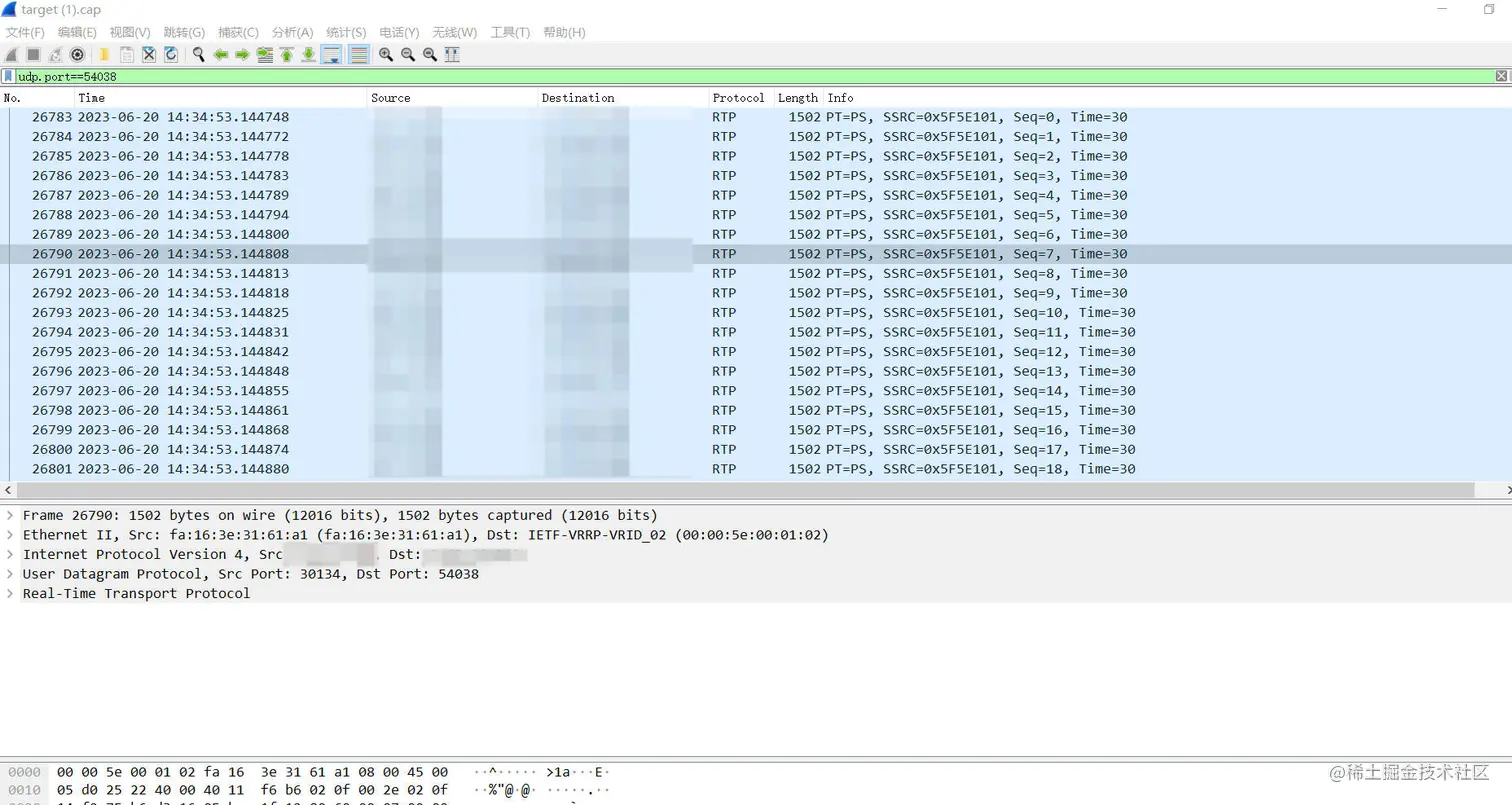Viewport: 1512px width, 805px height.
Task: Jump to the first packet icon
Action: [x=287, y=55]
